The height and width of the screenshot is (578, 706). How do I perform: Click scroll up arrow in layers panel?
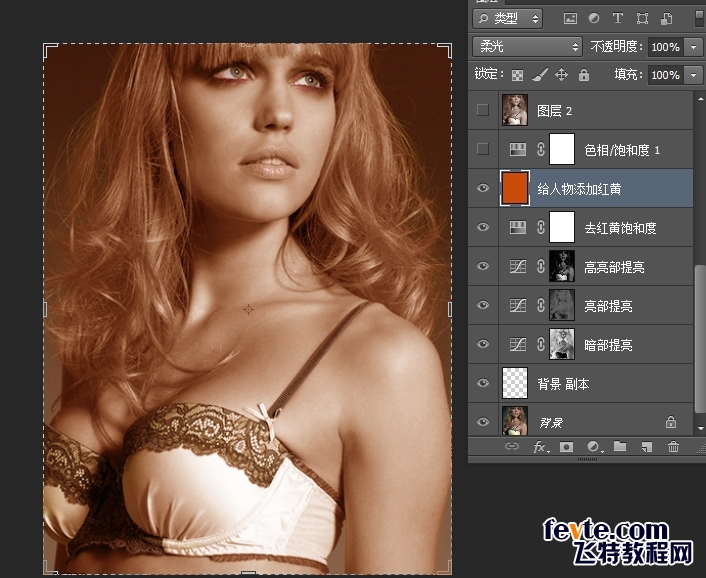click(x=700, y=99)
